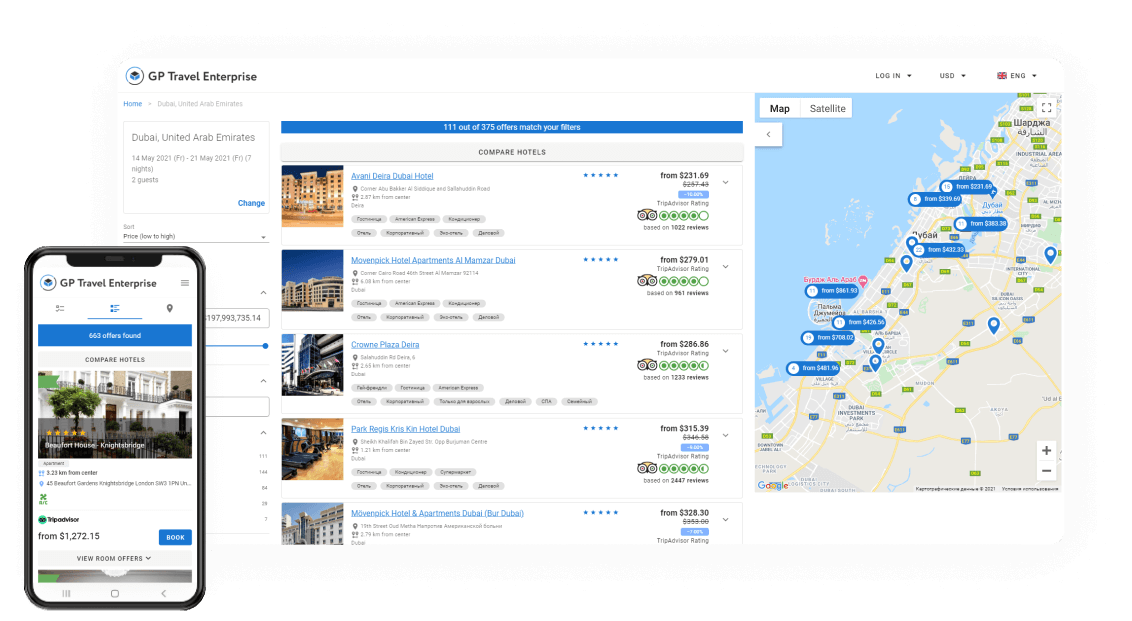Open the Avani Deira Dubai Hotel link

[392, 176]
